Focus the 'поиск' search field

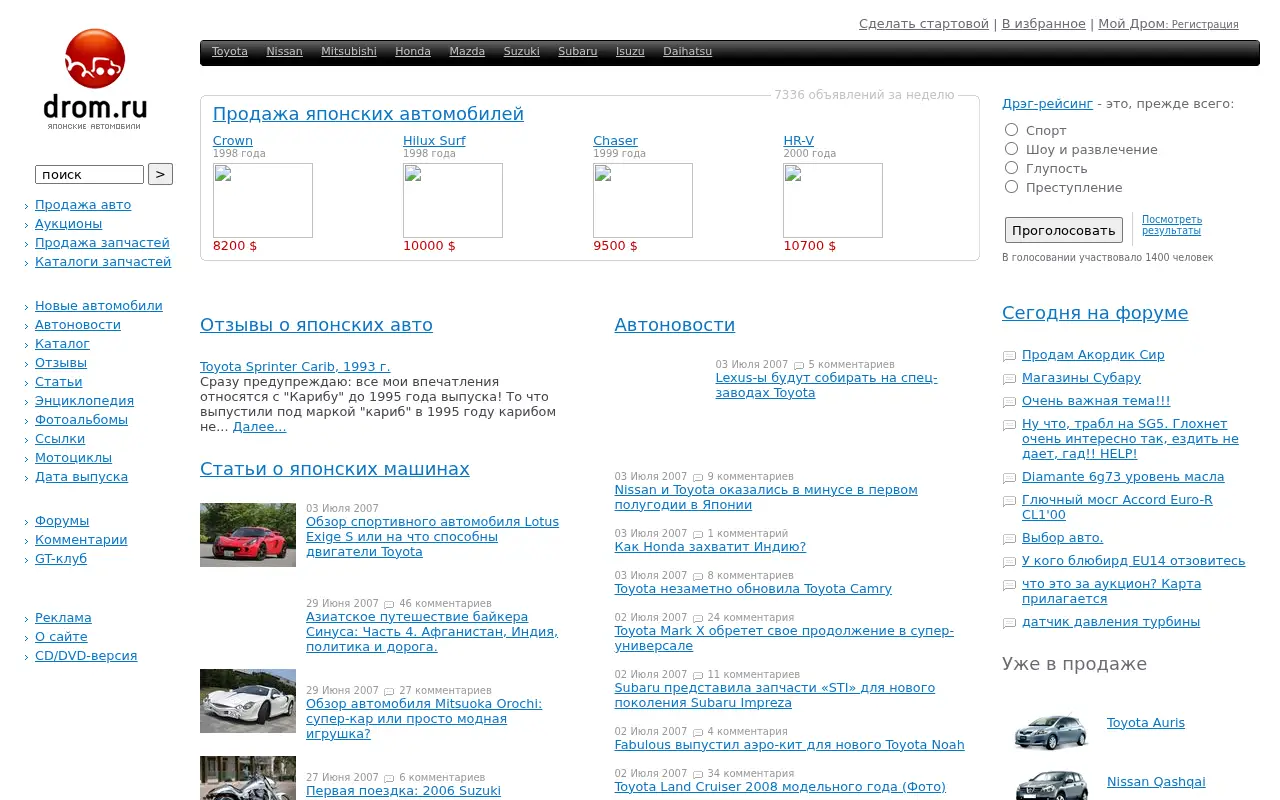pos(89,174)
